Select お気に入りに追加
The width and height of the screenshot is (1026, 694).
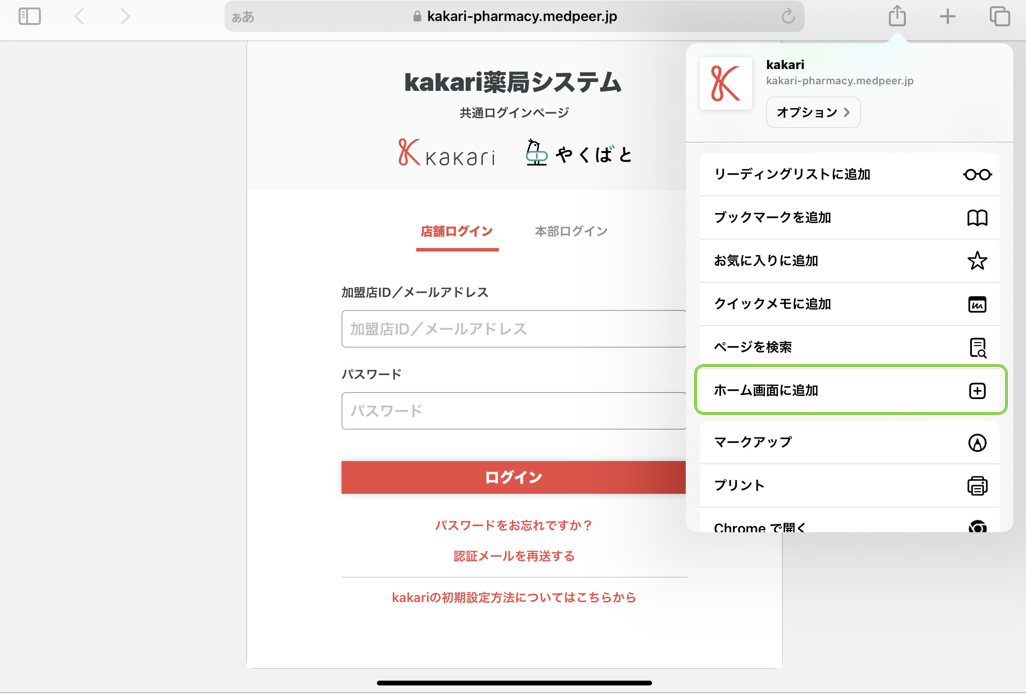(849, 261)
